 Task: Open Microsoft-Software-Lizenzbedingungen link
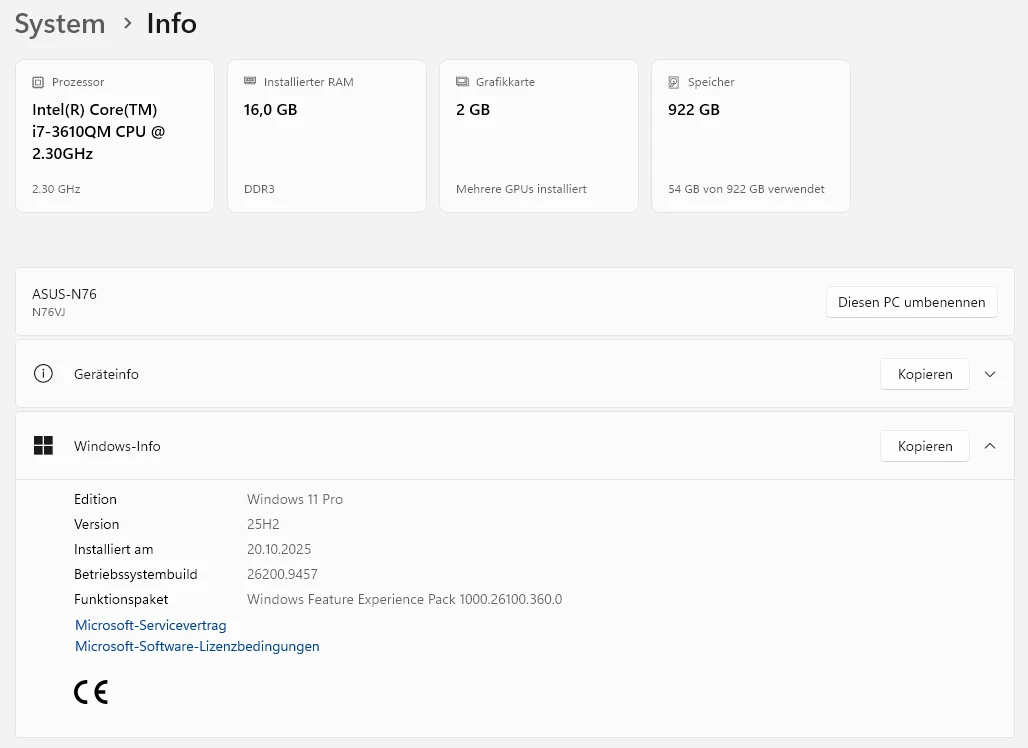(197, 646)
